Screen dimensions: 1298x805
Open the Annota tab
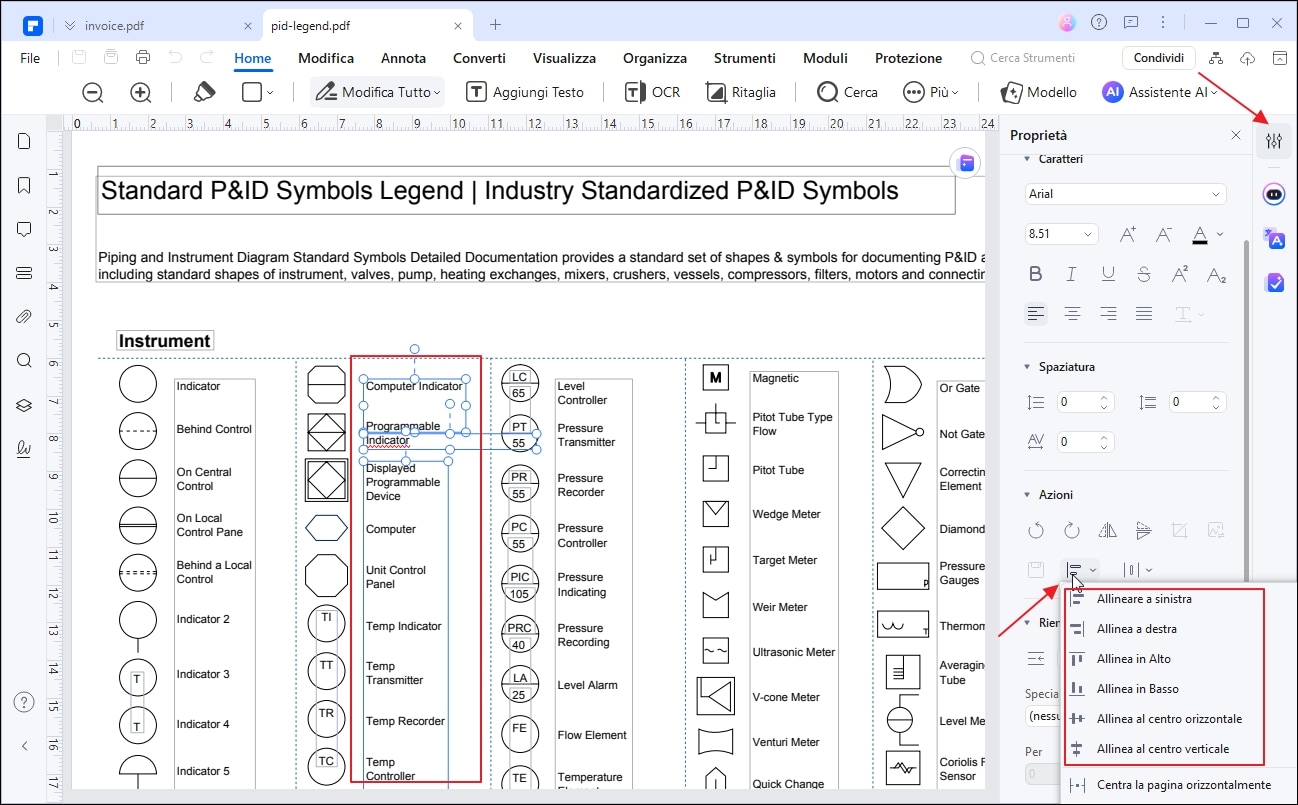point(403,58)
